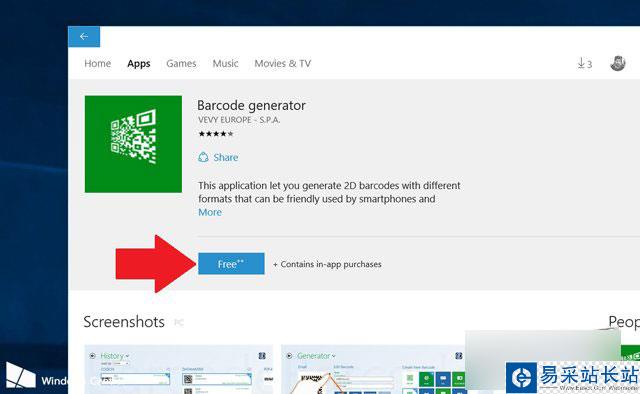Go back using the arrow button
This screenshot has width=640, height=394.
pyautogui.click(x=84, y=37)
